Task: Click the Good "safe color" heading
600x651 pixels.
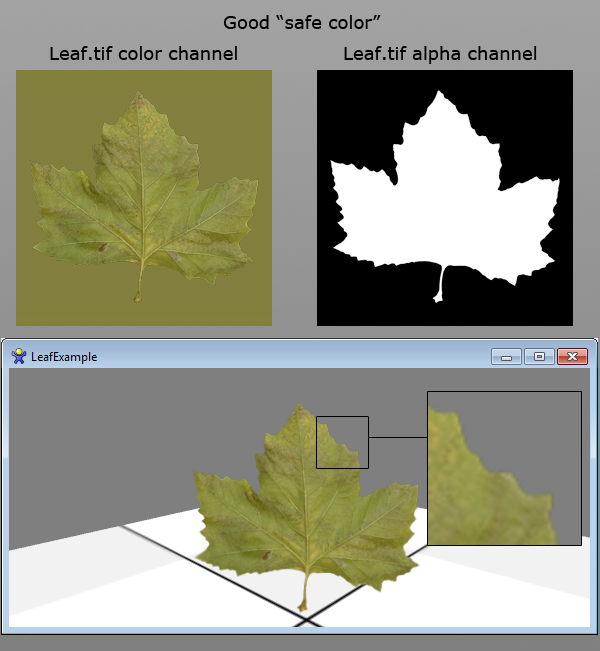Action: click(301, 21)
